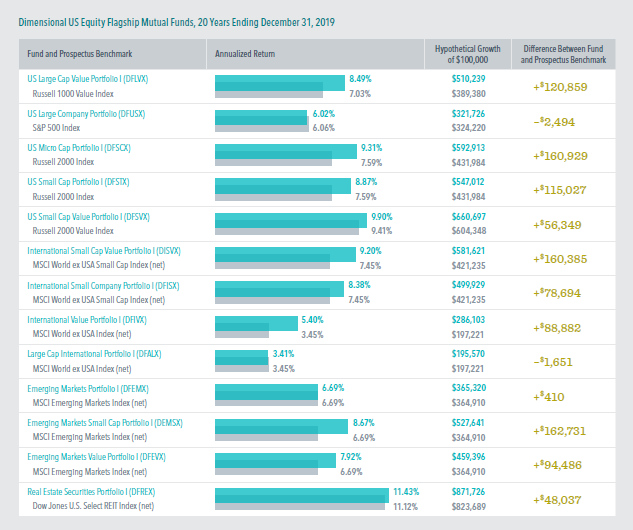
Task: Click the $510,239 growth value
Action: [x=469, y=79]
